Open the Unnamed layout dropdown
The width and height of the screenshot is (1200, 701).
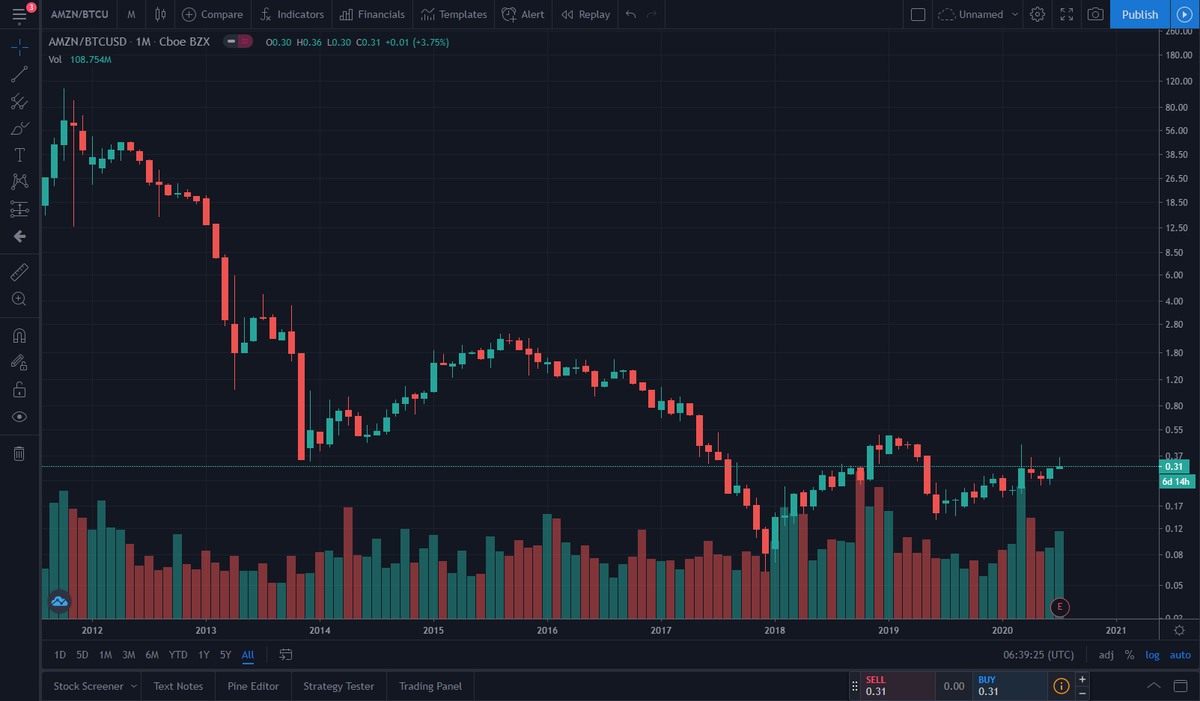point(978,14)
